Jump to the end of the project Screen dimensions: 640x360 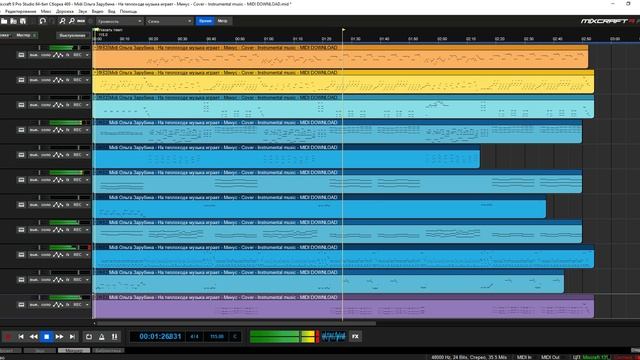pos(72,337)
